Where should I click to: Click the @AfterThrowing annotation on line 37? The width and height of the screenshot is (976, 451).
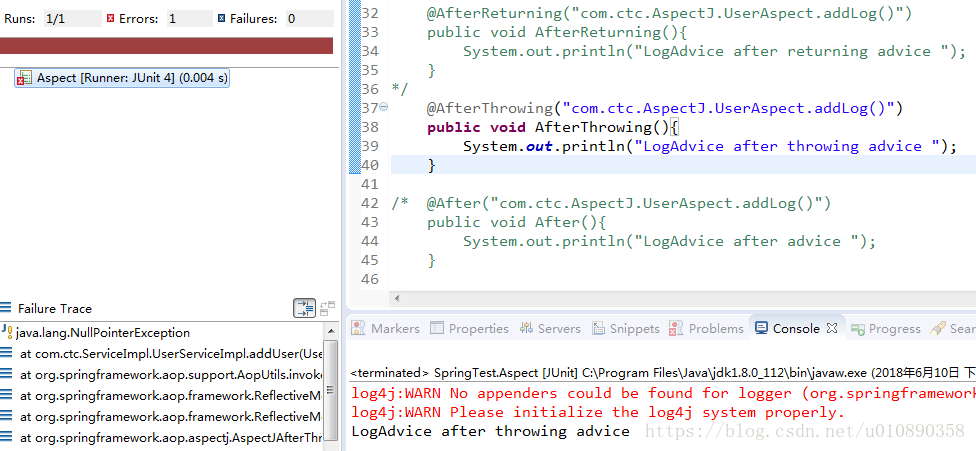click(665, 108)
